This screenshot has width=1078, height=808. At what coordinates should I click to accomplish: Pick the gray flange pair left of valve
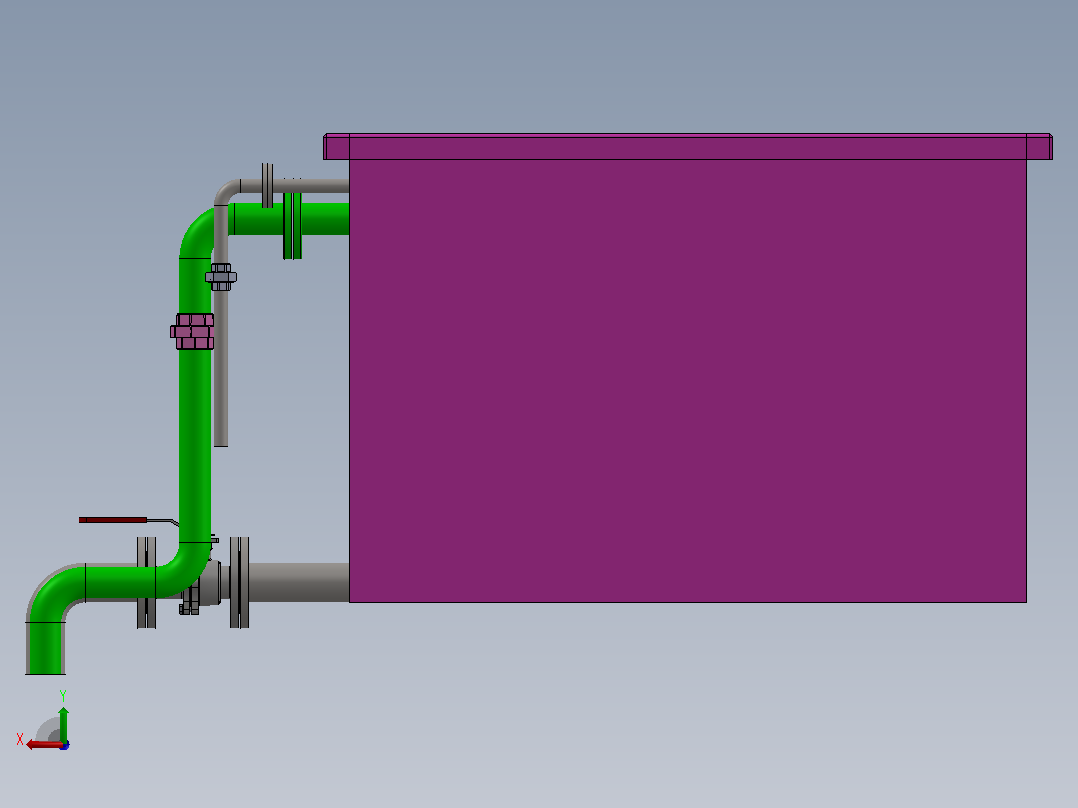pyautogui.click(x=146, y=582)
